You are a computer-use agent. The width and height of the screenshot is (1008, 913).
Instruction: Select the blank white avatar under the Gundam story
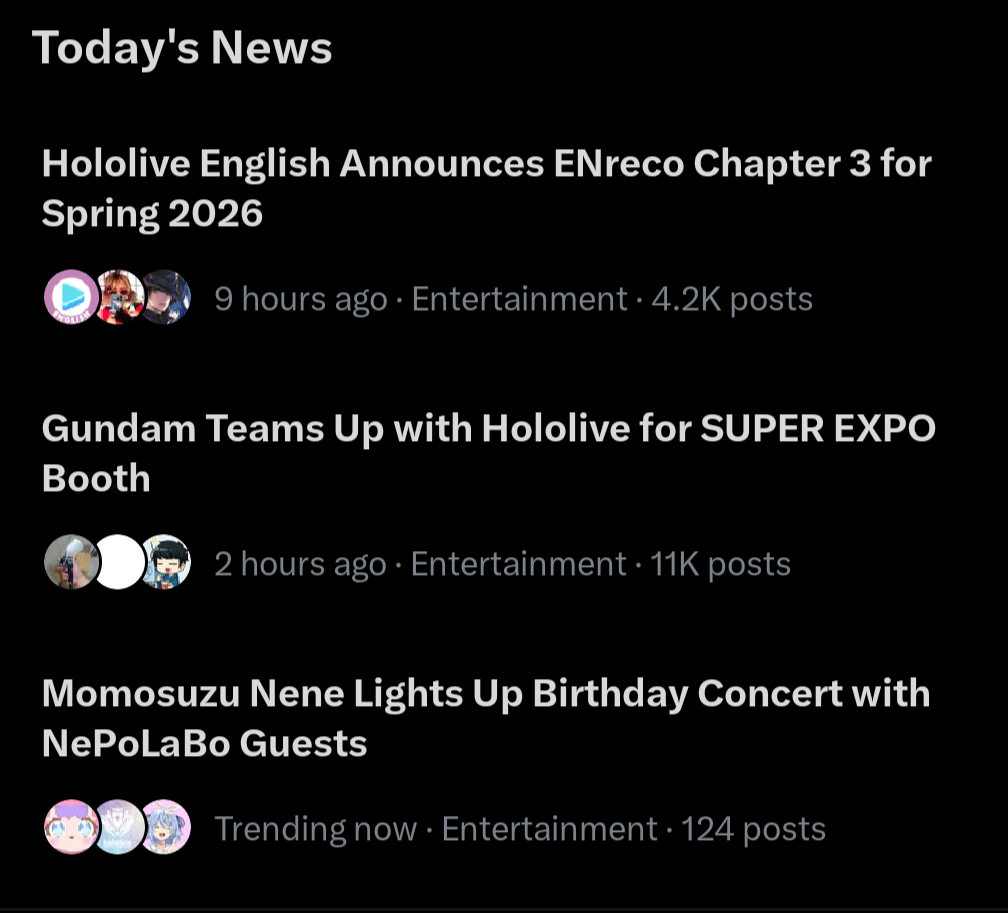(x=119, y=562)
